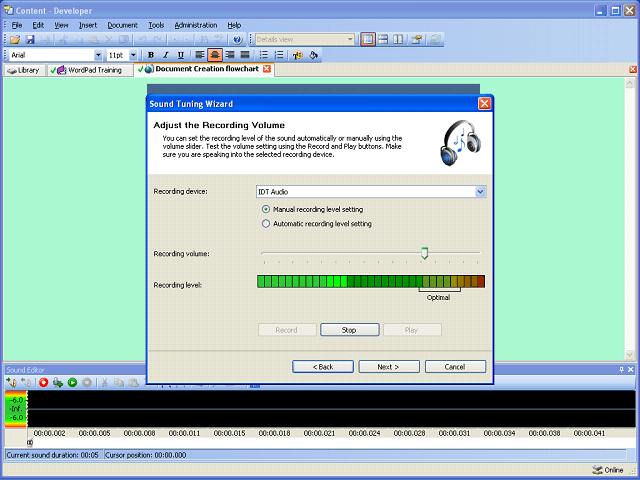The width and height of the screenshot is (640, 480).
Task: Align text right in formatting toolbar
Action: coord(230,55)
